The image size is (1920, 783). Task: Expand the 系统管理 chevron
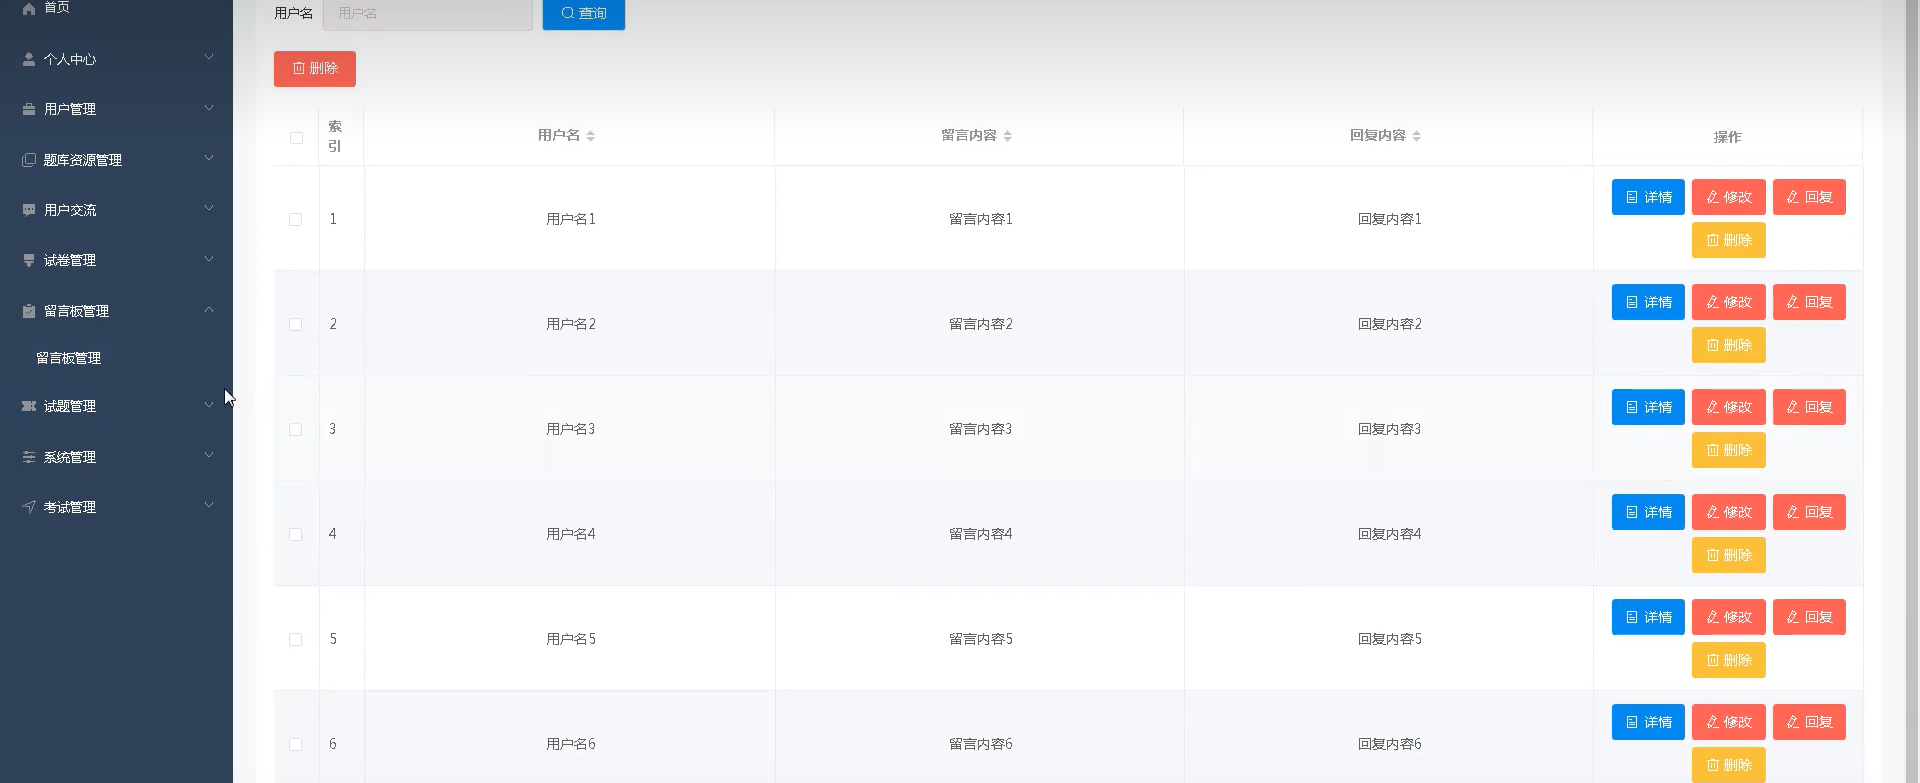[209, 455]
